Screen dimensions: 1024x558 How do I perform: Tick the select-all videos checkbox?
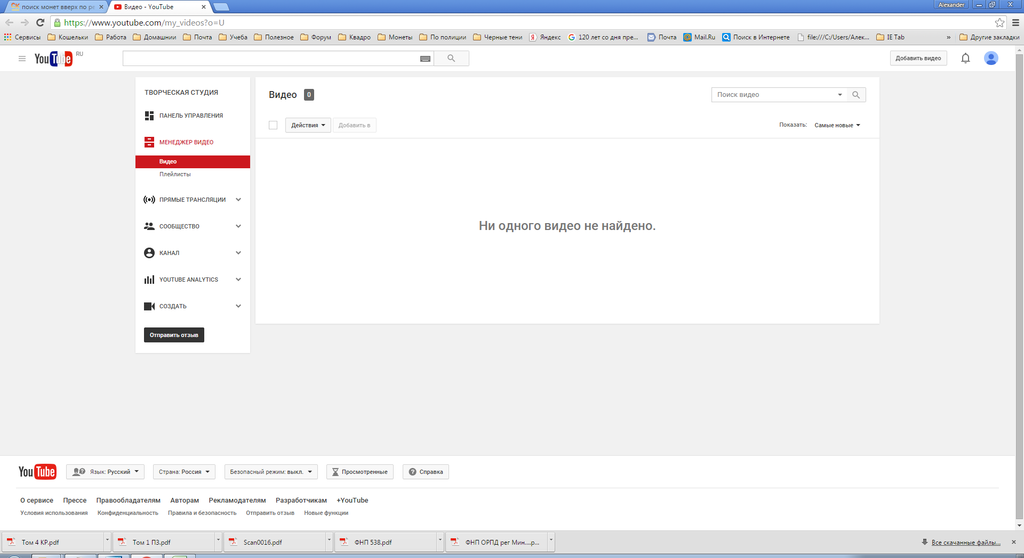[273, 125]
